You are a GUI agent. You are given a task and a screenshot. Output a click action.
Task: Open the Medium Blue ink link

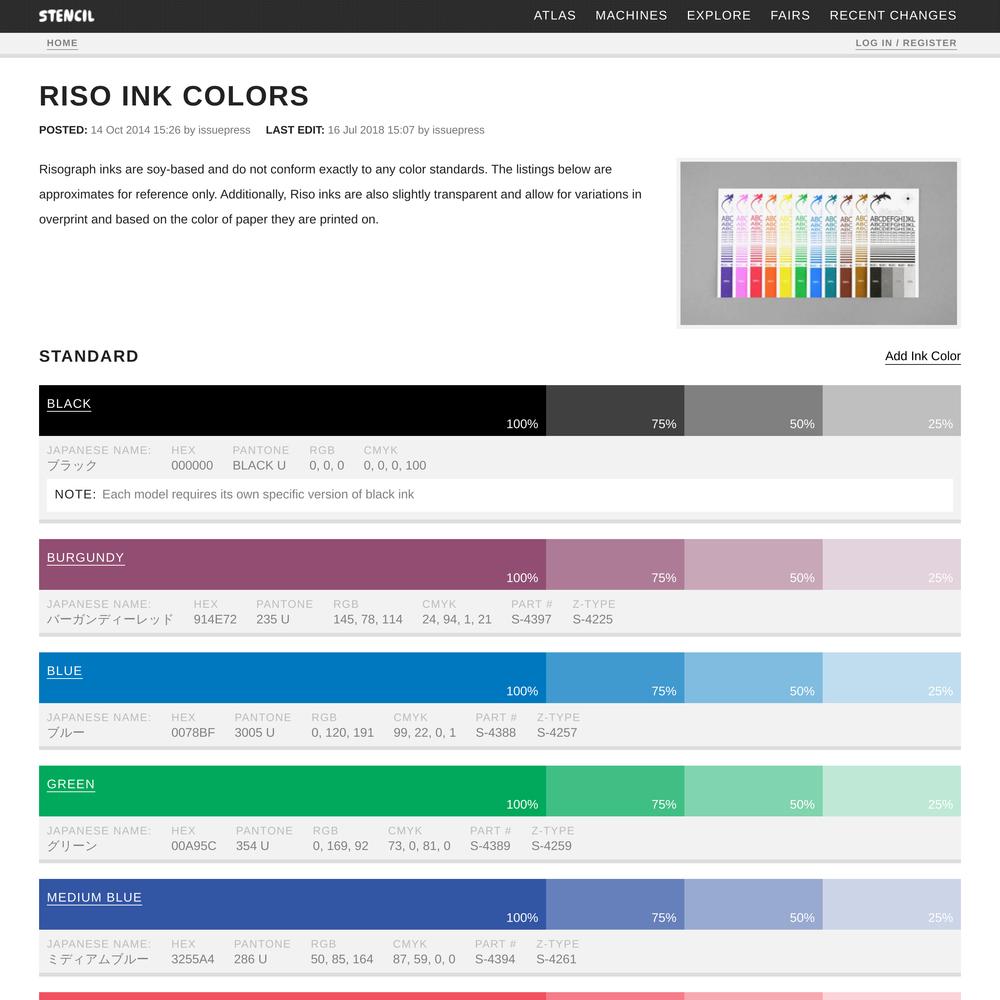(x=94, y=897)
